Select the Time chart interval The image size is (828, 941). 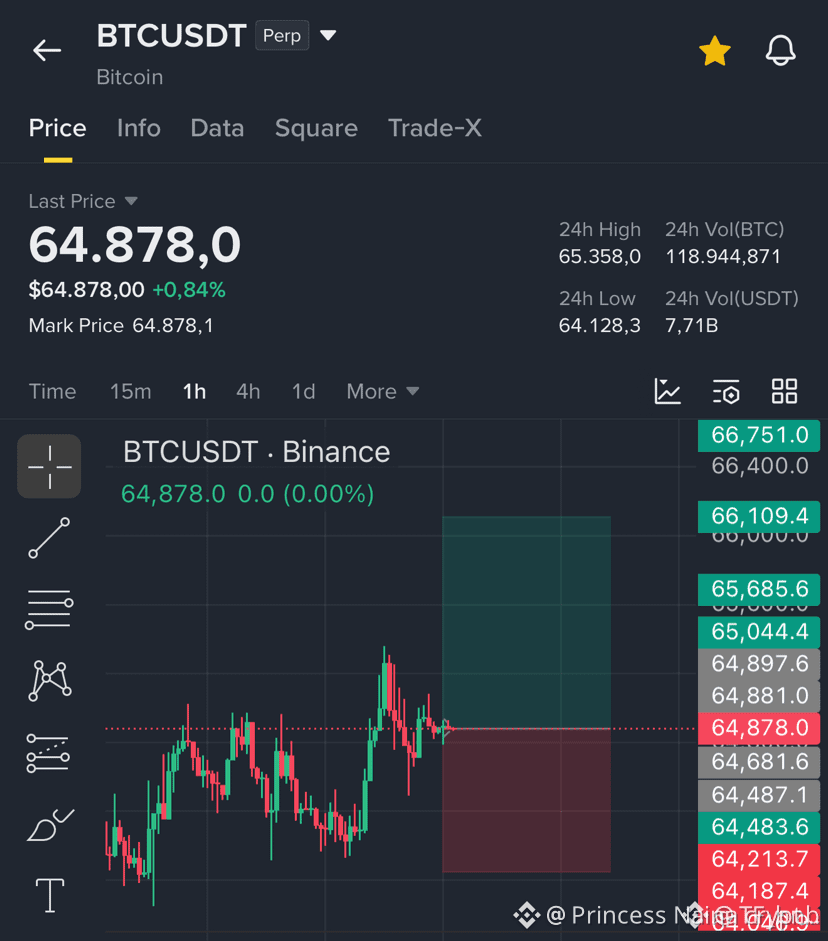[53, 392]
